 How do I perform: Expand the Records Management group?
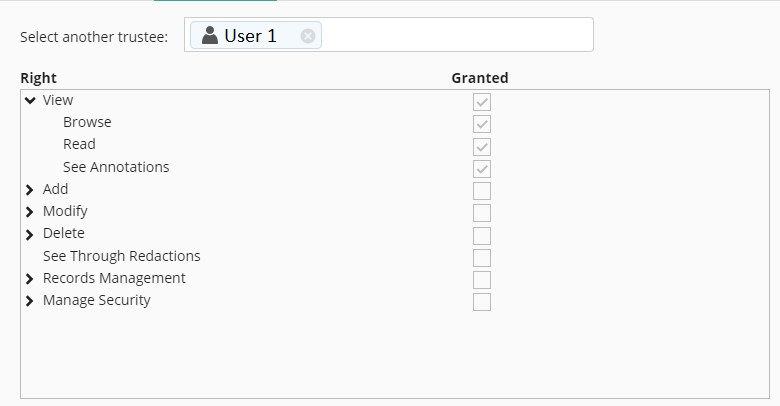(30, 279)
